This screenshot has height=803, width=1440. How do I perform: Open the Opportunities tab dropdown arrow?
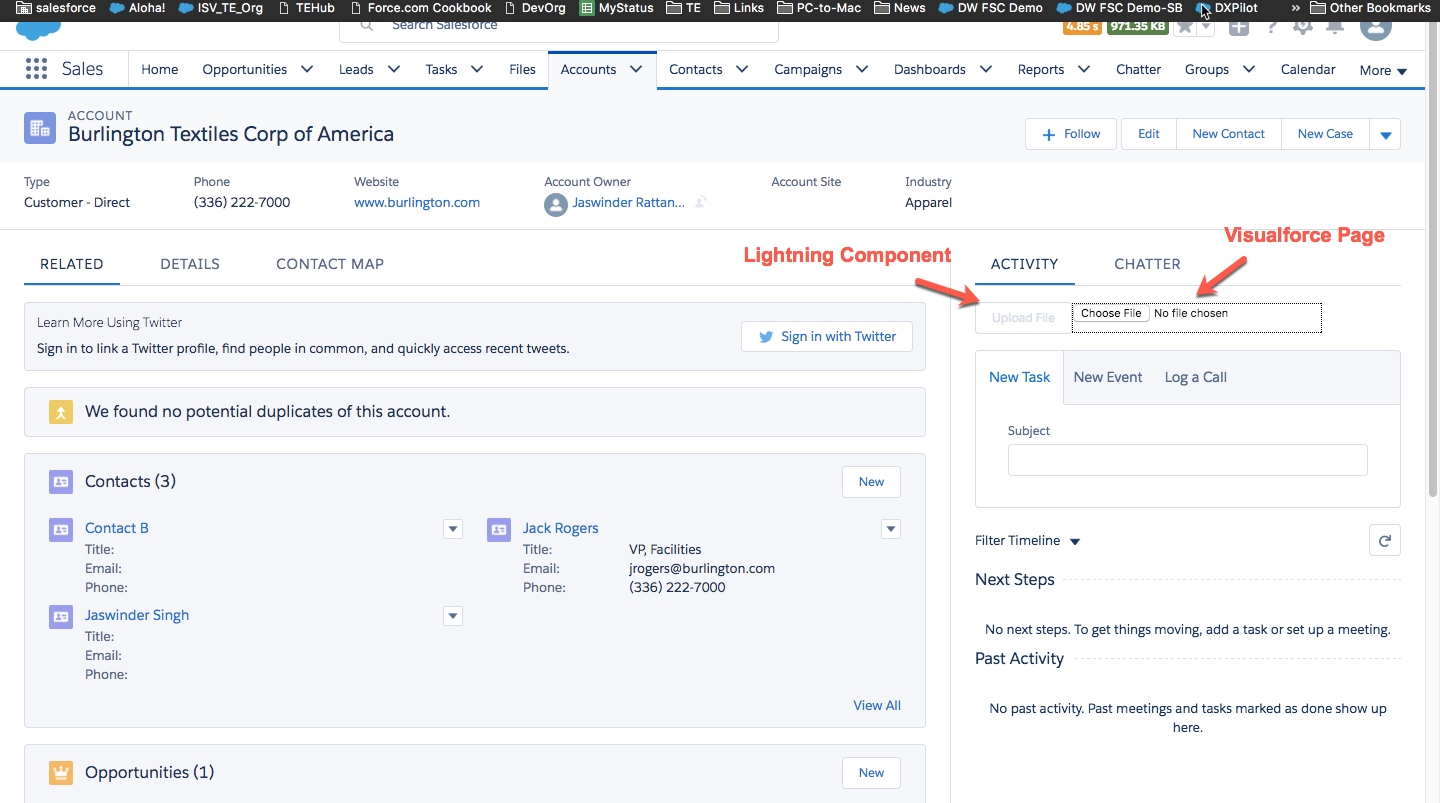tap(307, 69)
